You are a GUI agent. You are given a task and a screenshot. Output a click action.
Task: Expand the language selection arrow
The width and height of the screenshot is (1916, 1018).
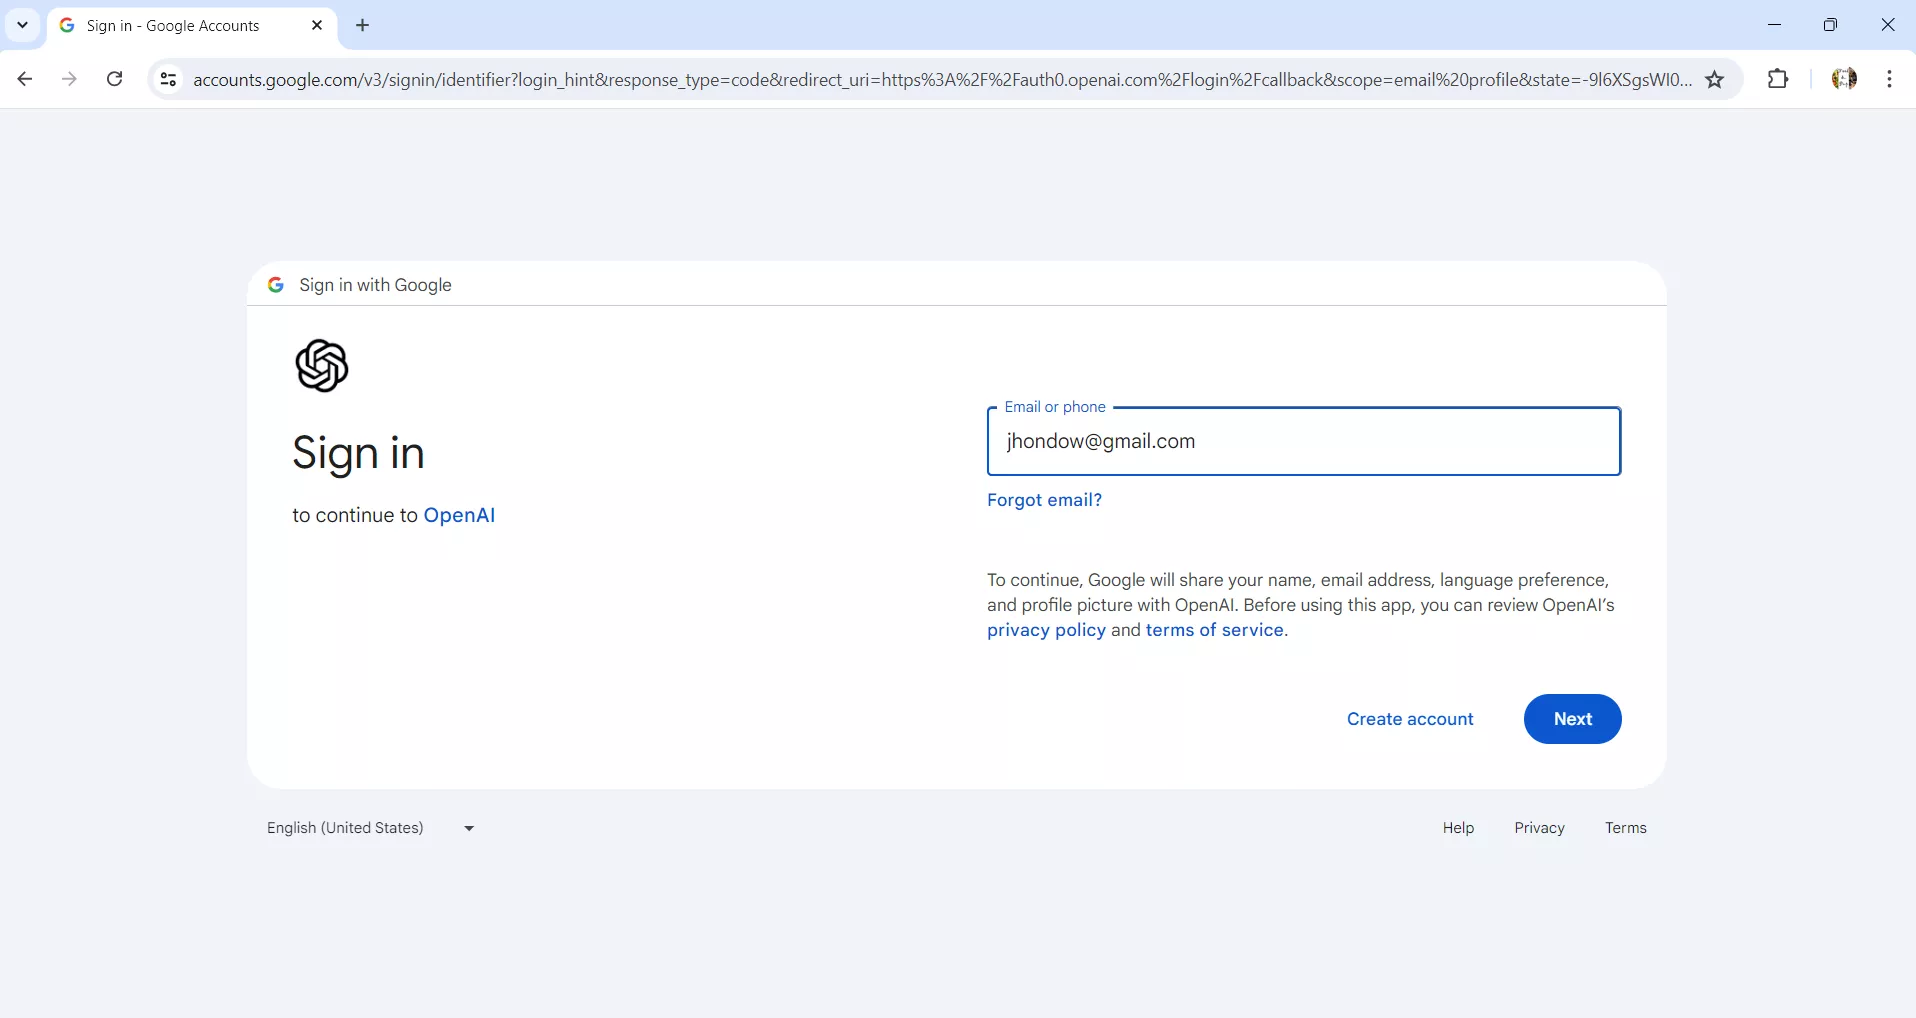pos(467,828)
